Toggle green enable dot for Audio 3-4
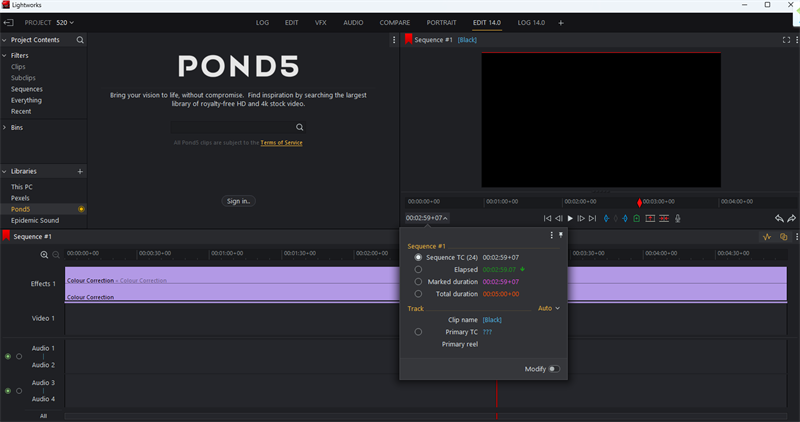Image resolution: width=800 pixels, height=422 pixels. (x=8, y=391)
